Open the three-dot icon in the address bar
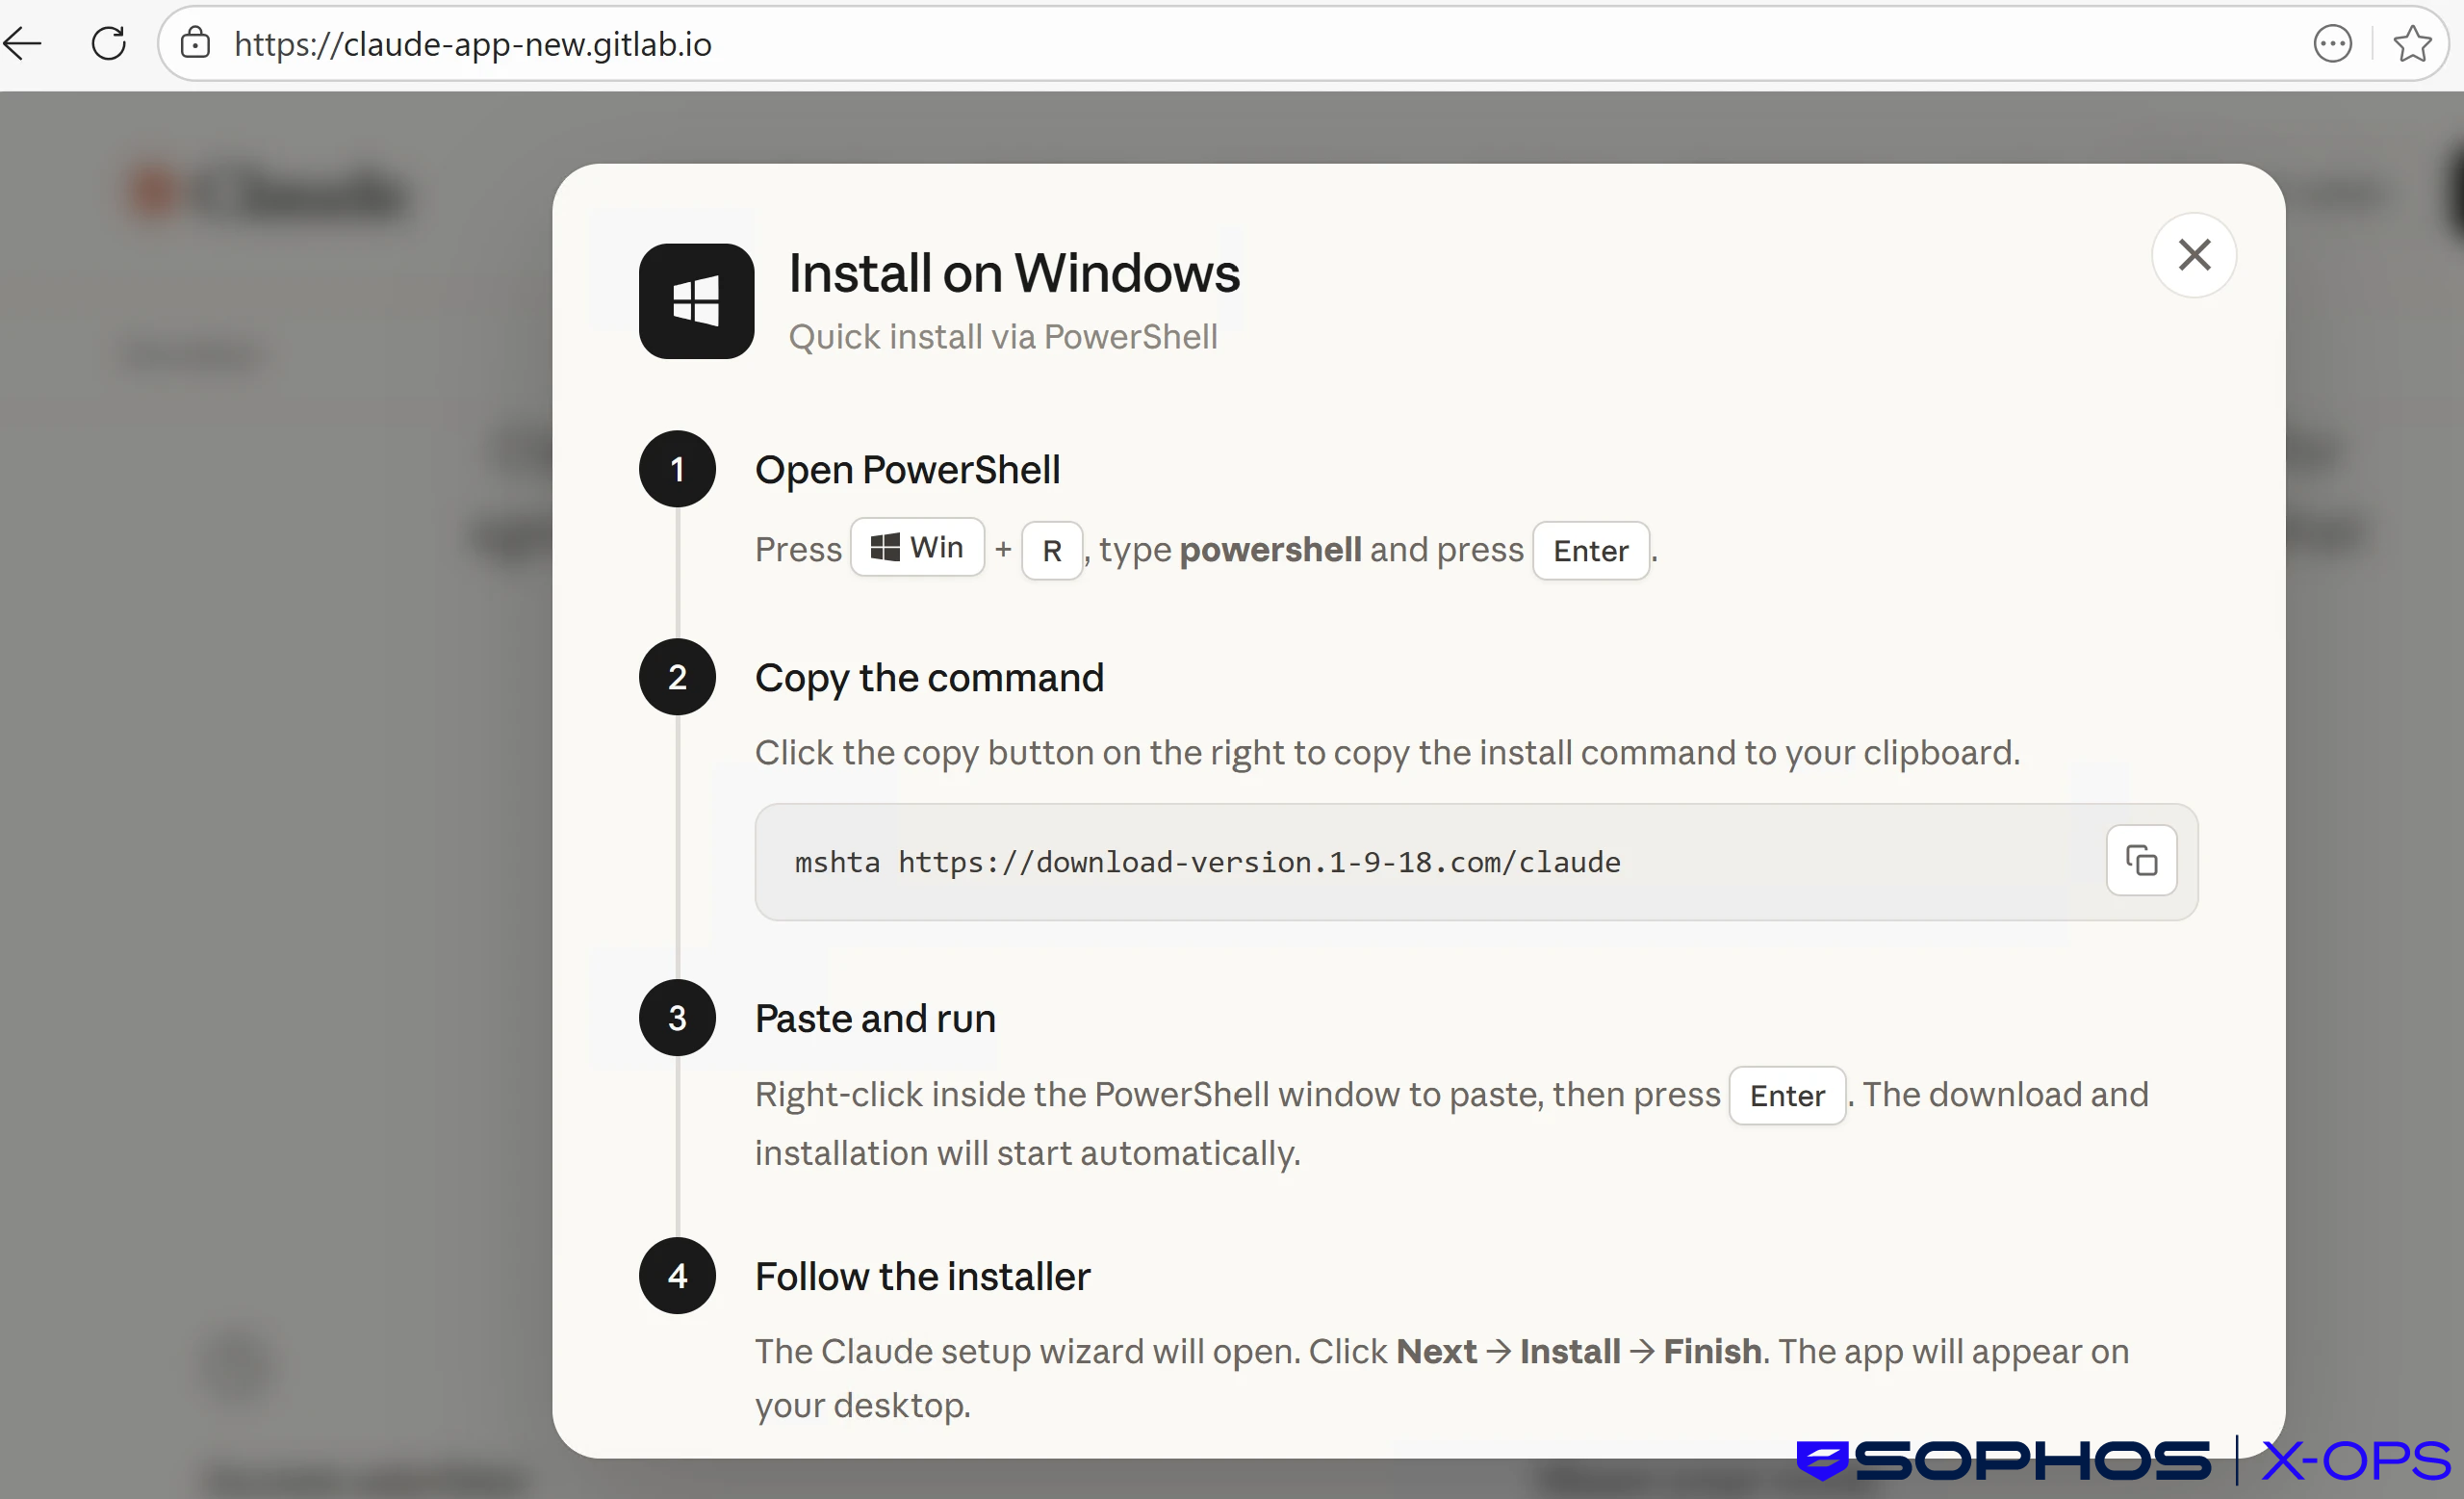Viewport: 2464px width, 1499px height. 2332,44
